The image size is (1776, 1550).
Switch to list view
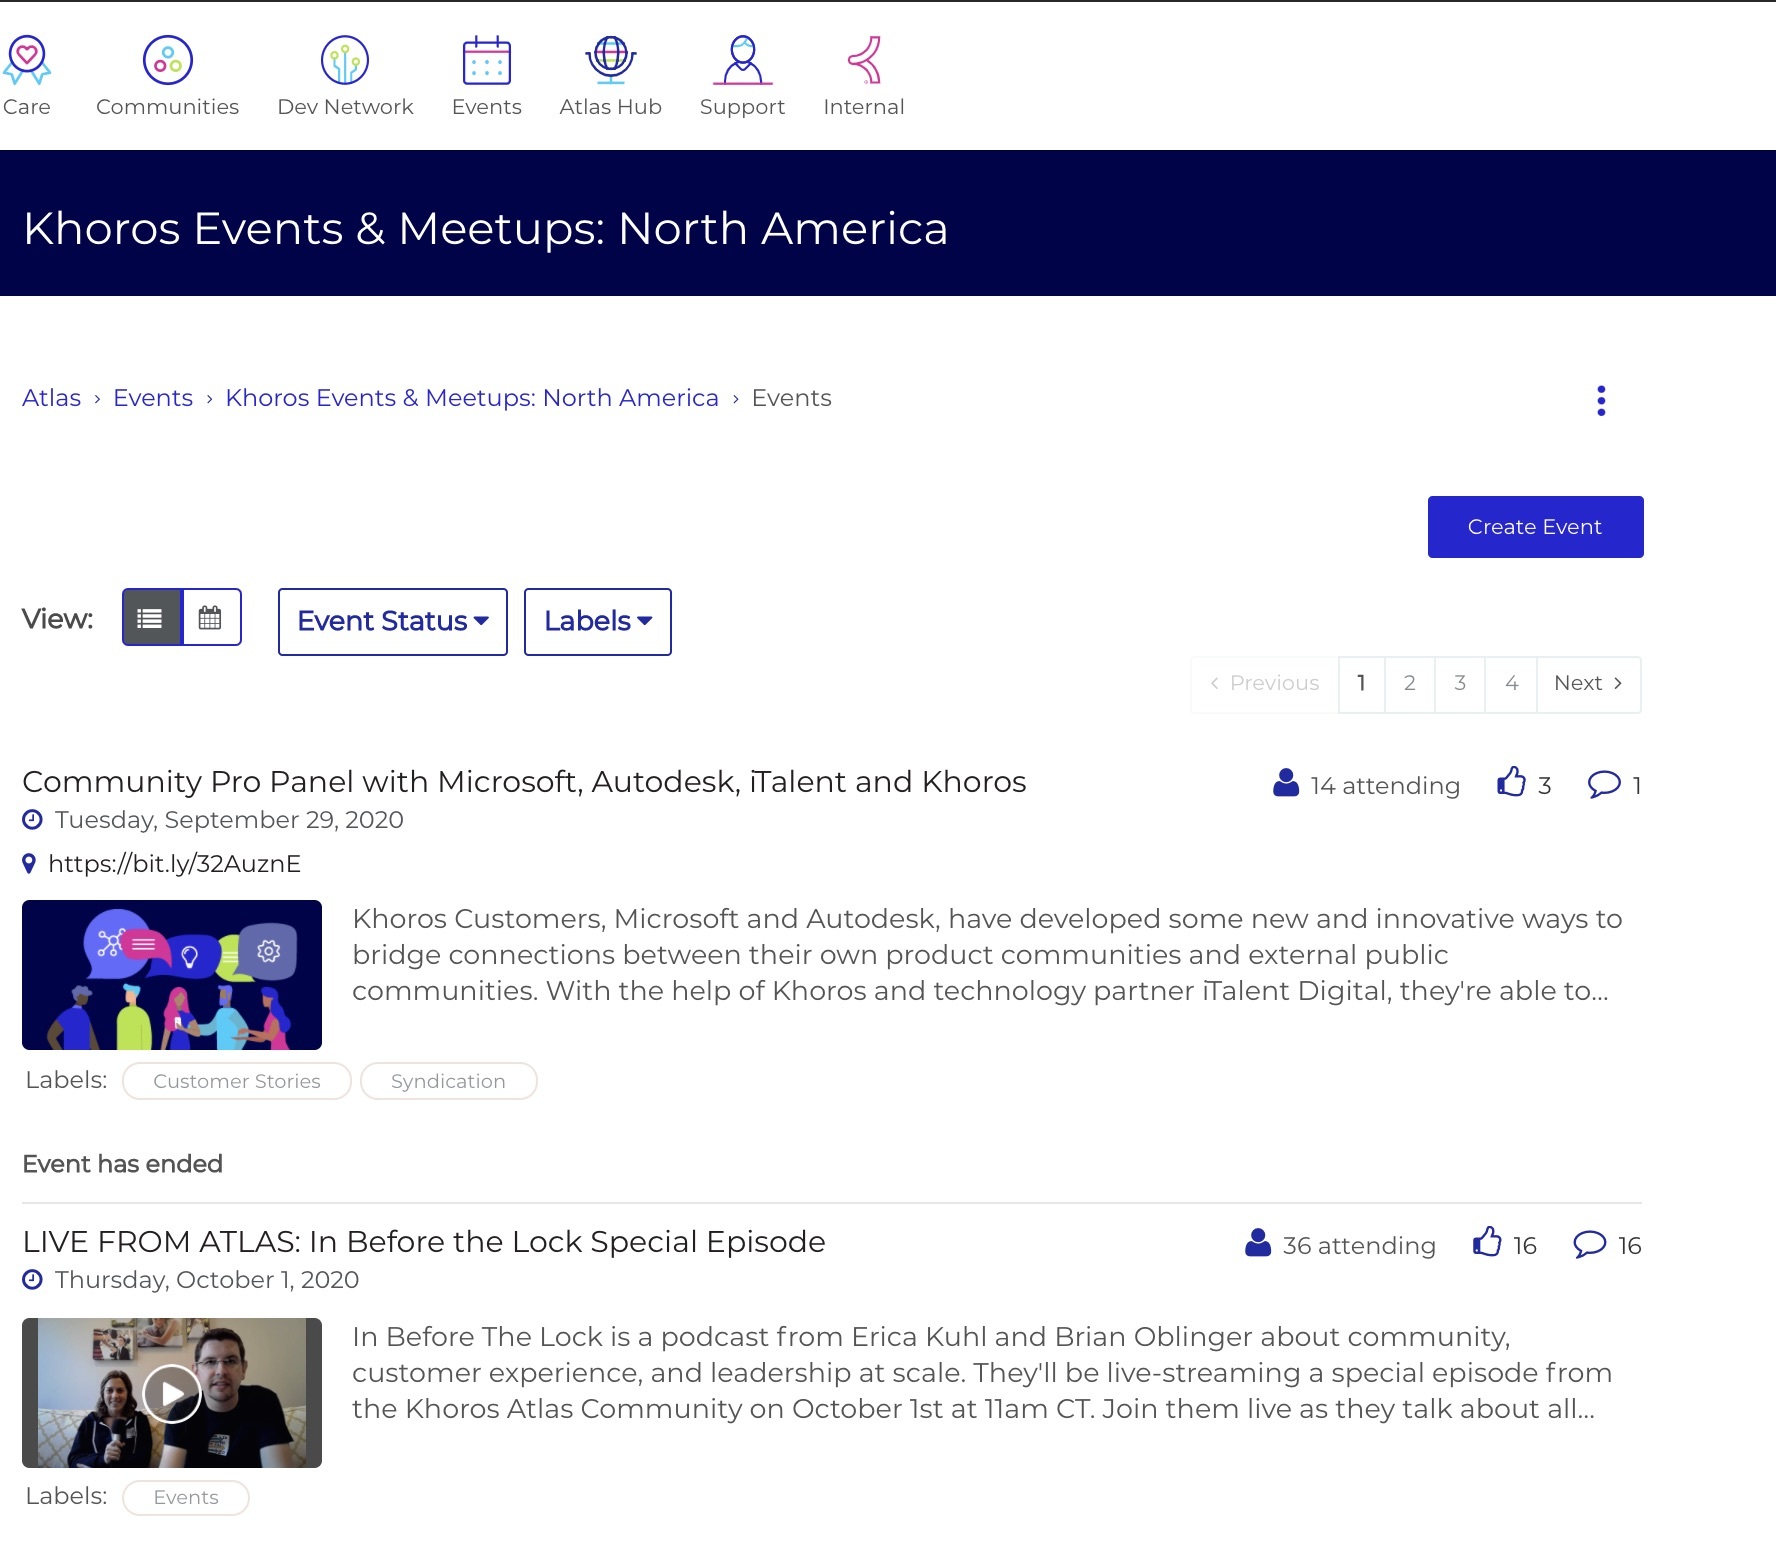[x=152, y=618]
